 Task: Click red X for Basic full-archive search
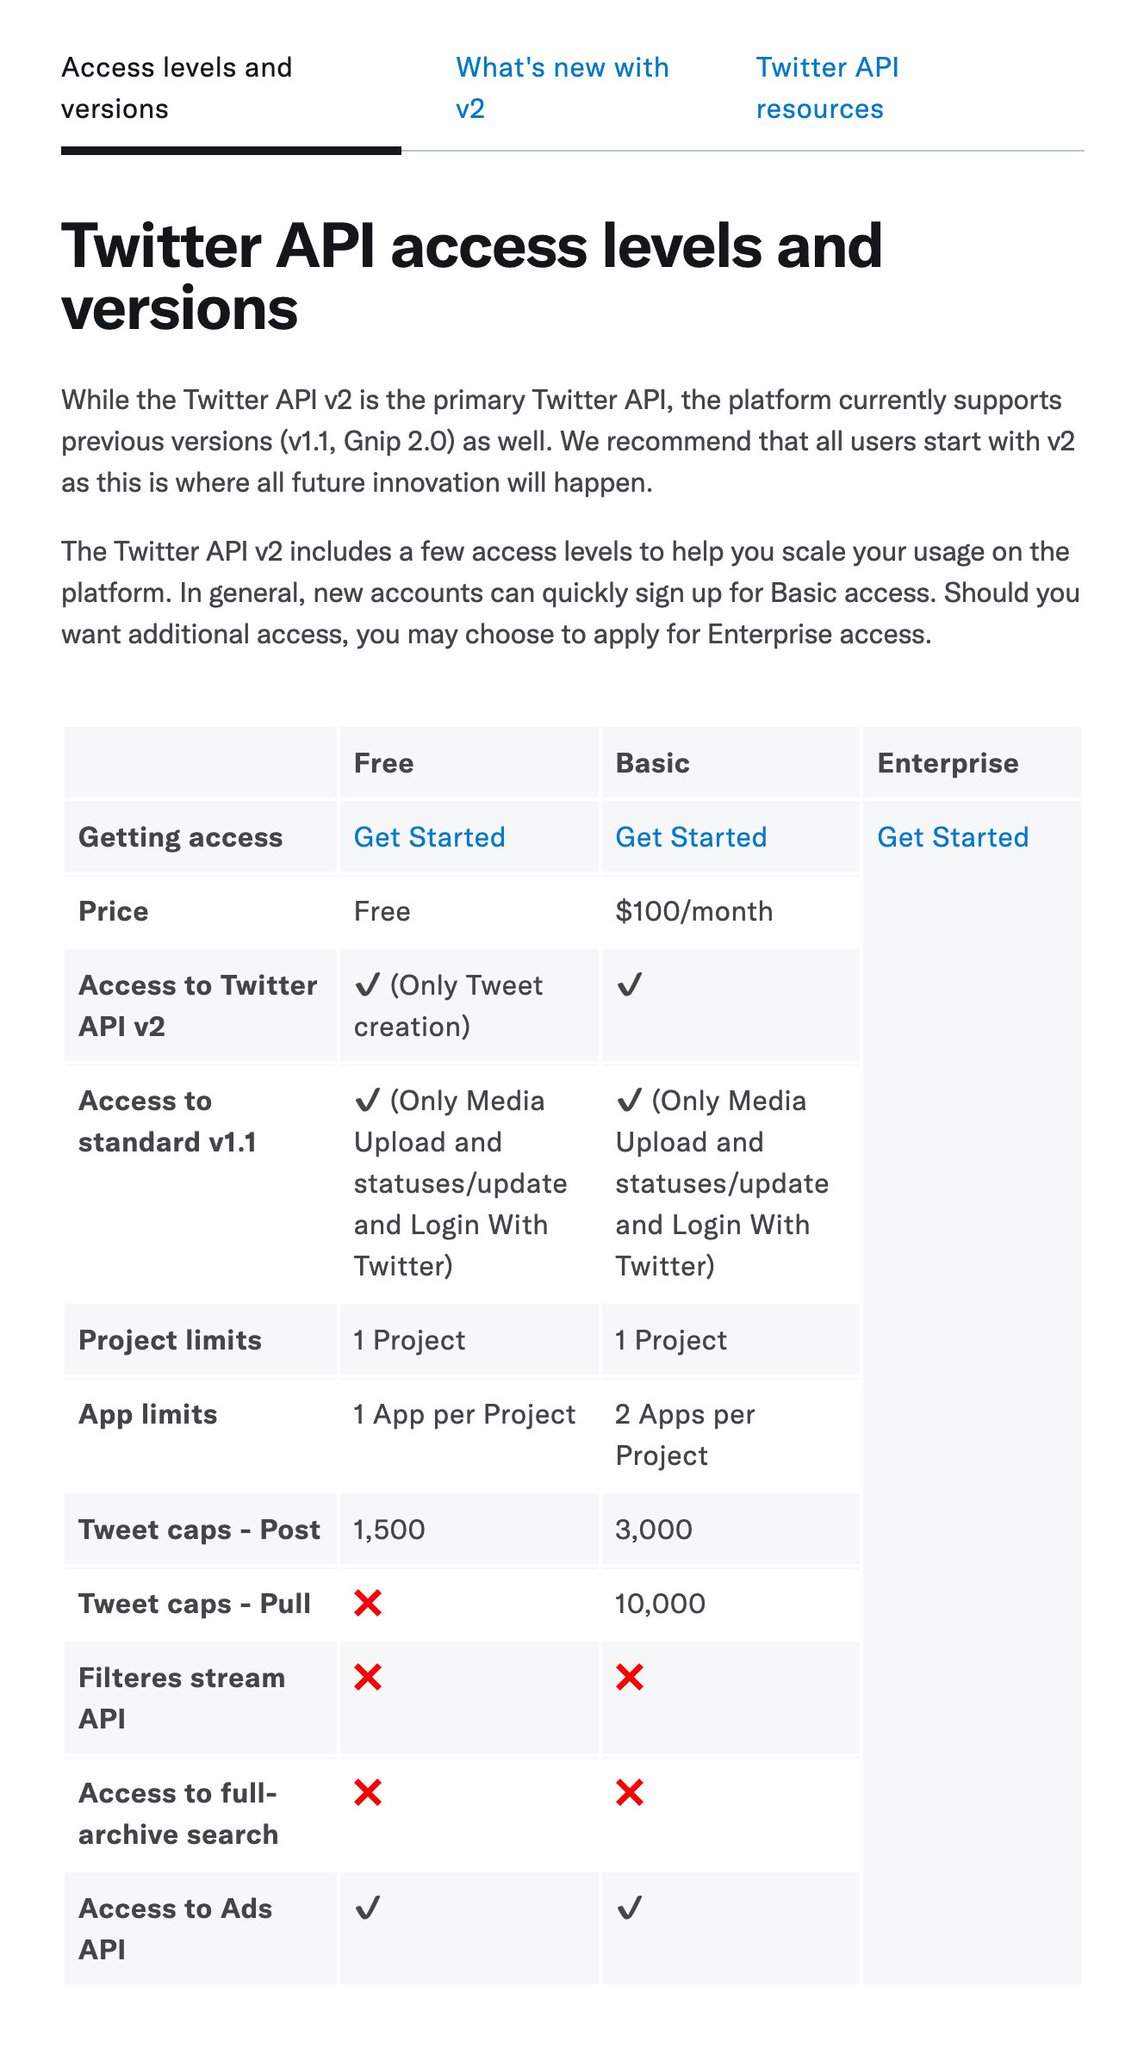630,1793
